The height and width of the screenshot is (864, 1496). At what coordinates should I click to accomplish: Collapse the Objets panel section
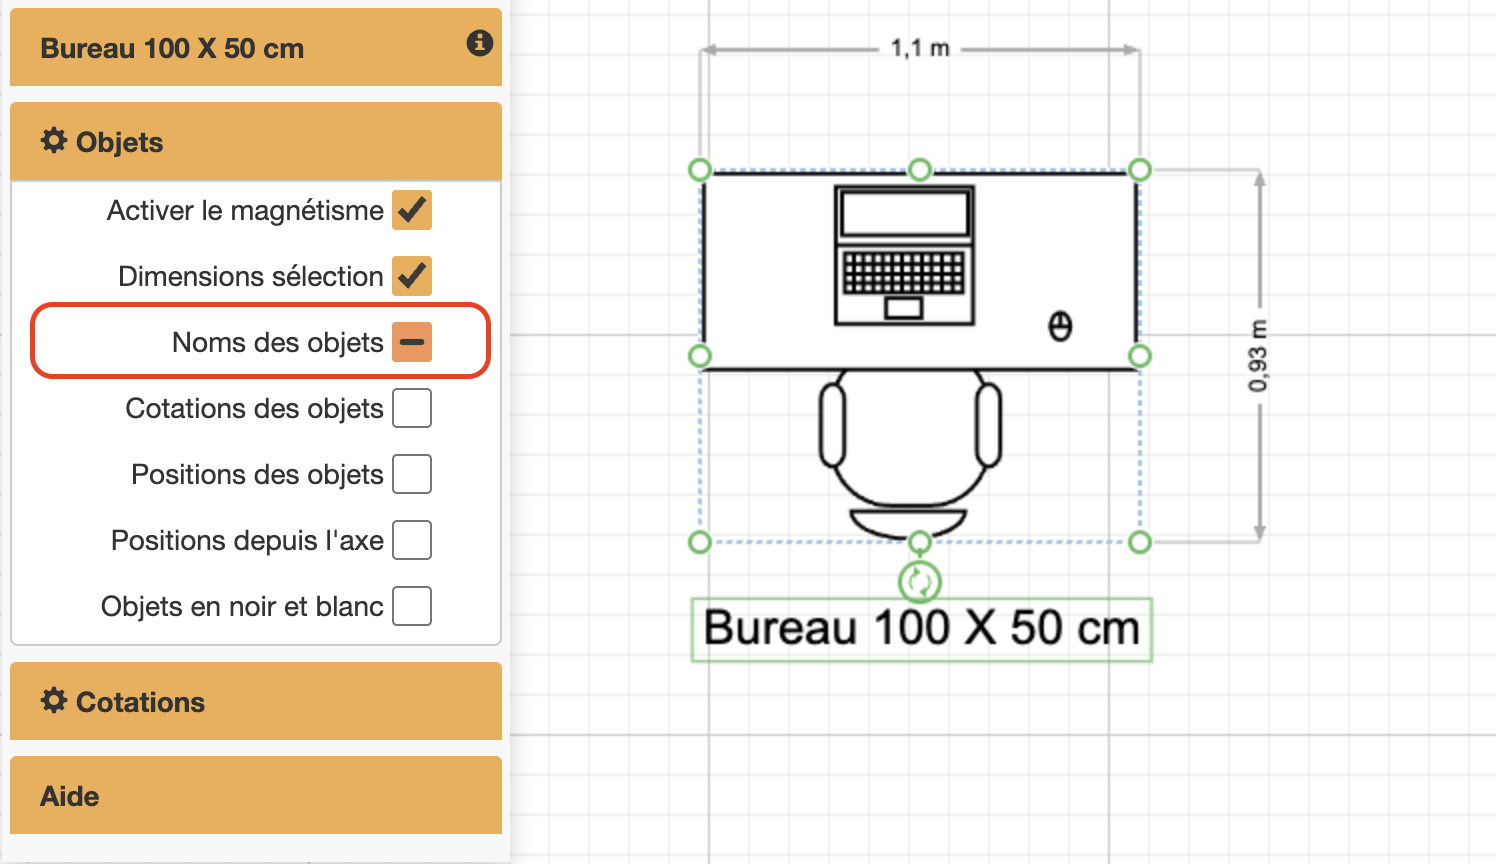[256, 142]
